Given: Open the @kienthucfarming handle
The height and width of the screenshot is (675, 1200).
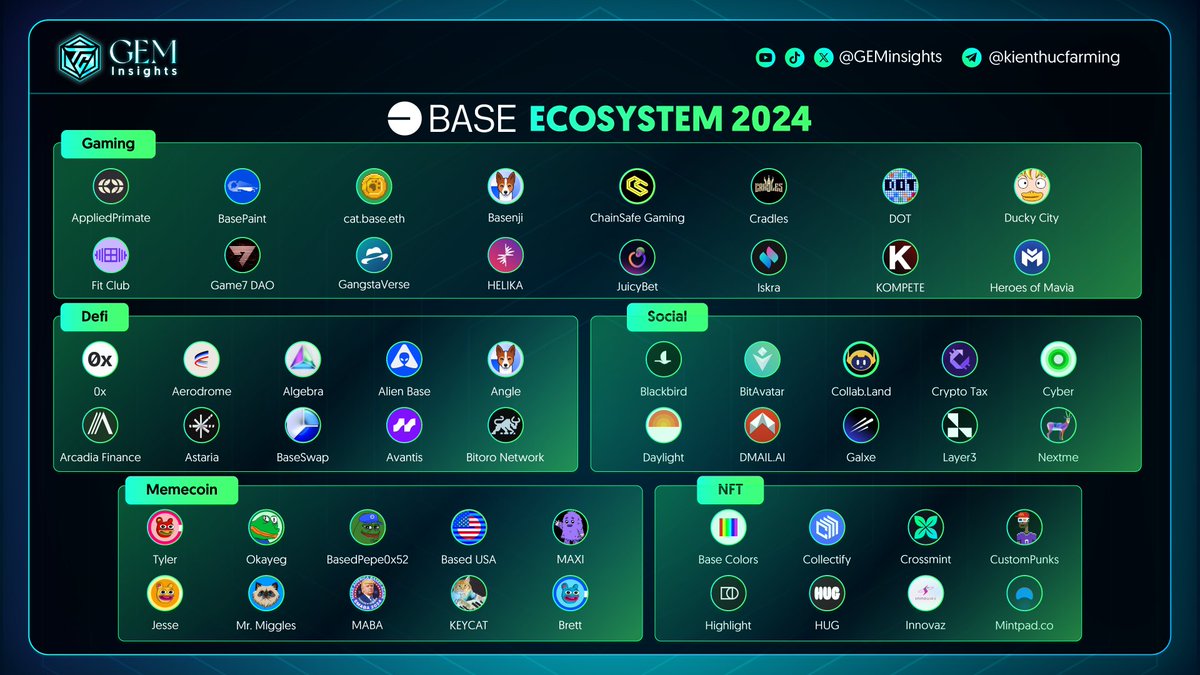Looking at the screenshot, I should pos(1054,57).
